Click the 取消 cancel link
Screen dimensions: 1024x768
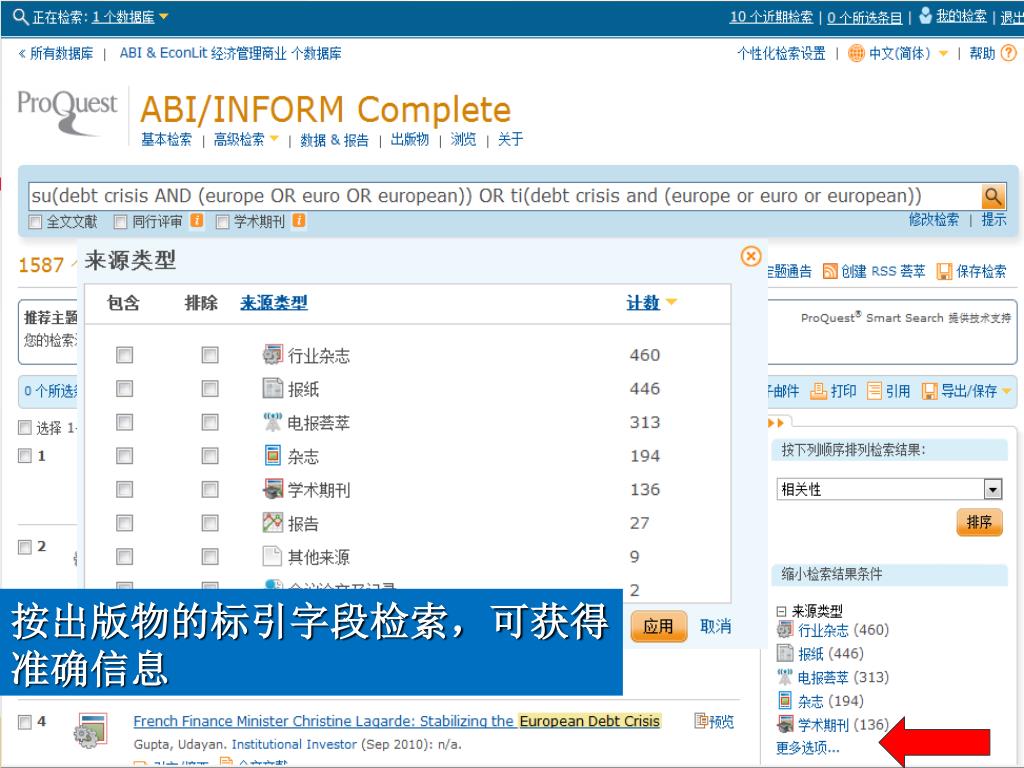pos(715,626)
